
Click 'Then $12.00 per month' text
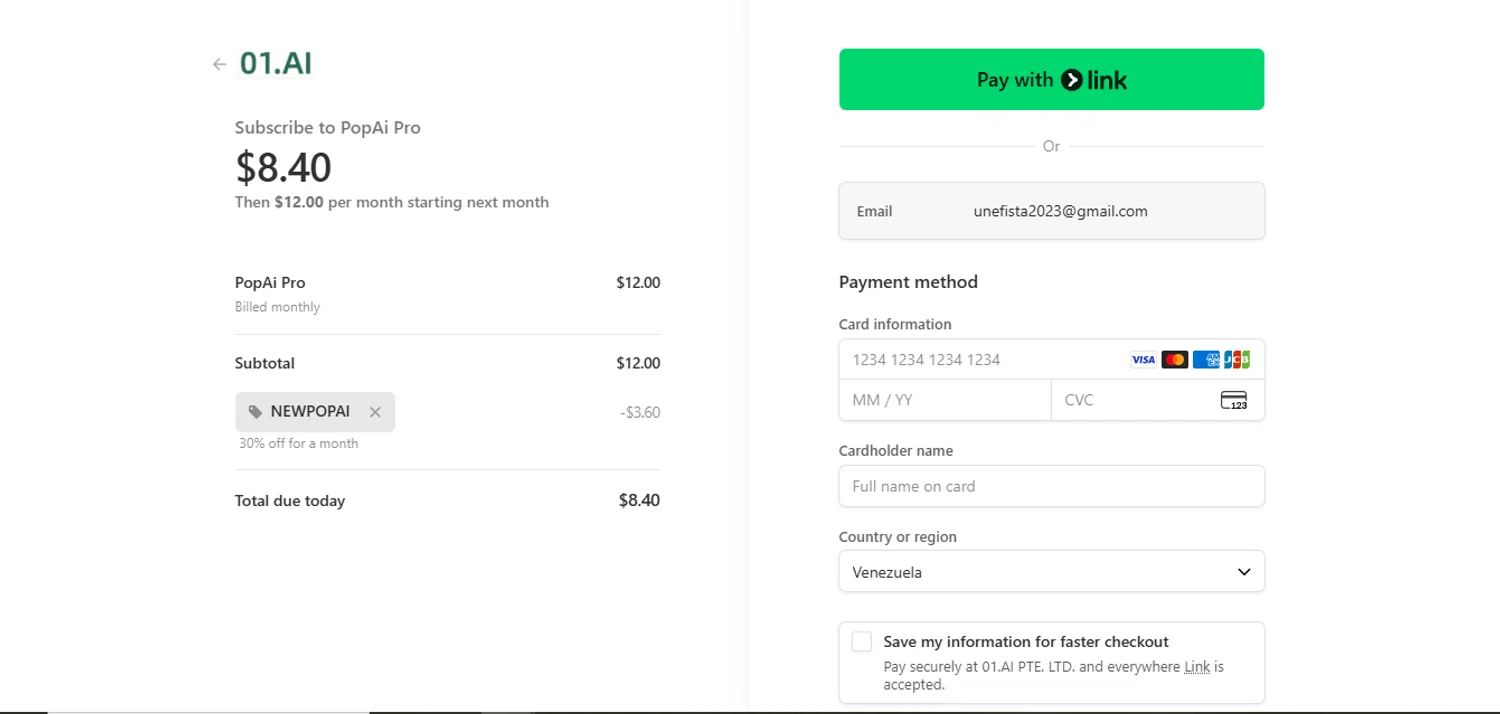(x=392, y=202)
